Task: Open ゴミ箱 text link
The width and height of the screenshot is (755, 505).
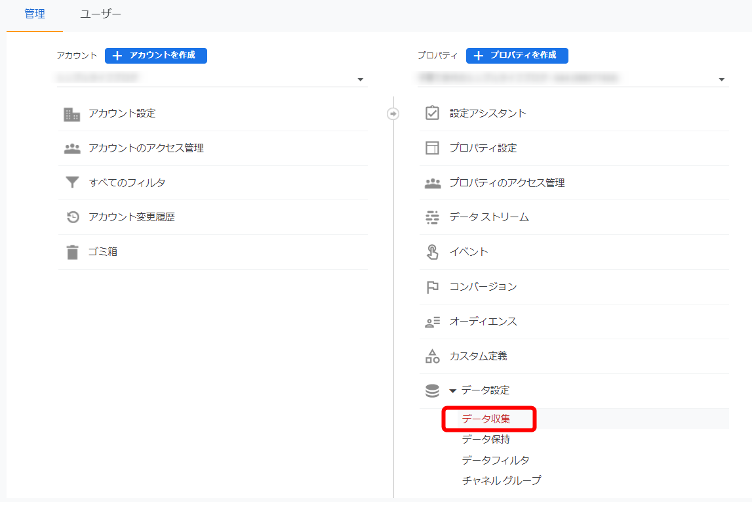Action: click(103, 252)
